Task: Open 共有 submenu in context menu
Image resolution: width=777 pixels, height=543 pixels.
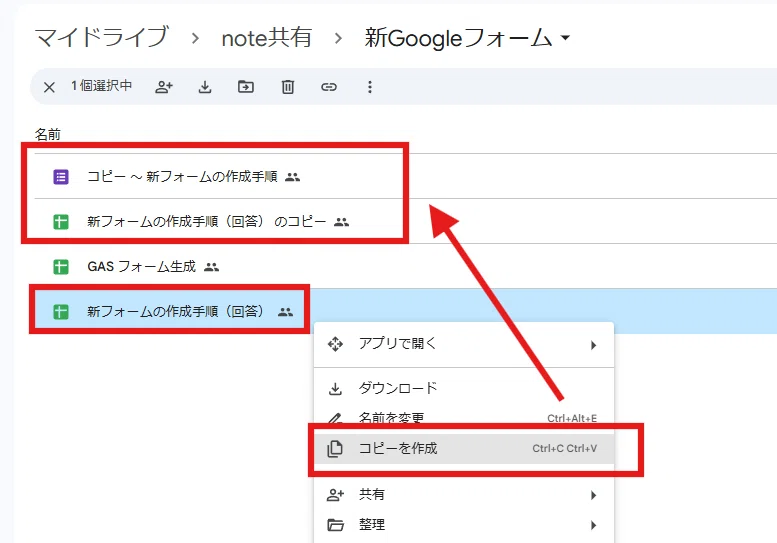Action: point(464,494)
